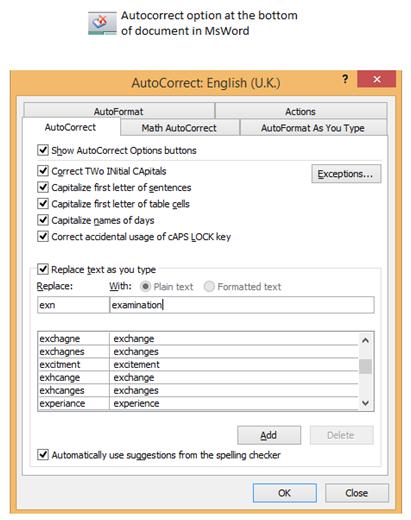Select the Formatted text radio button
Image resolution: width=411 pixels, height=520 pixels.
[209, 286]
